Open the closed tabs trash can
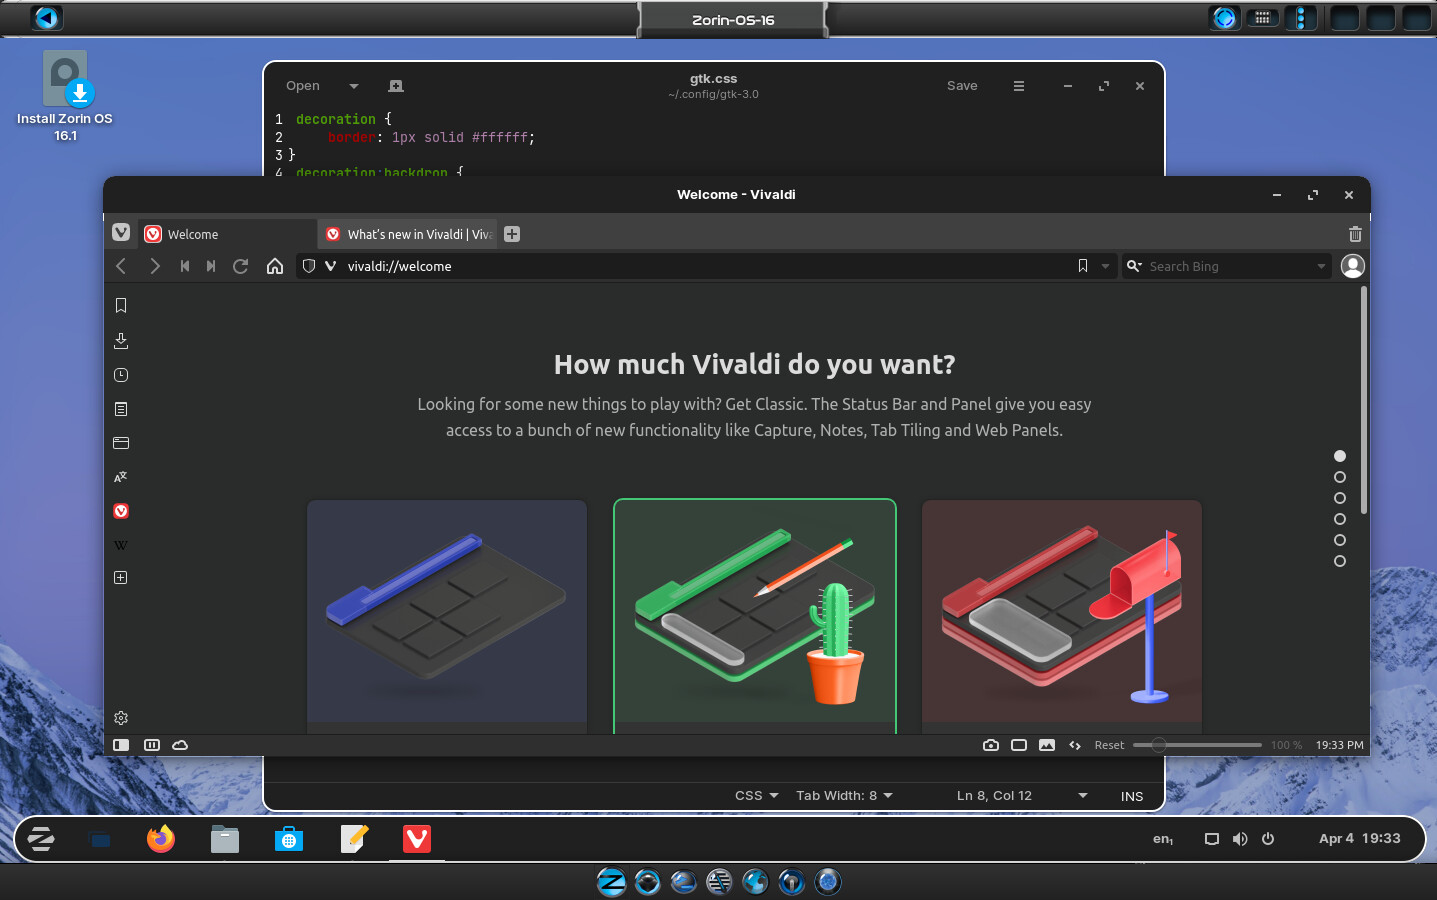Image resolution: width=1437 pixels, height=900 pixels. (x=1355, y=234)
